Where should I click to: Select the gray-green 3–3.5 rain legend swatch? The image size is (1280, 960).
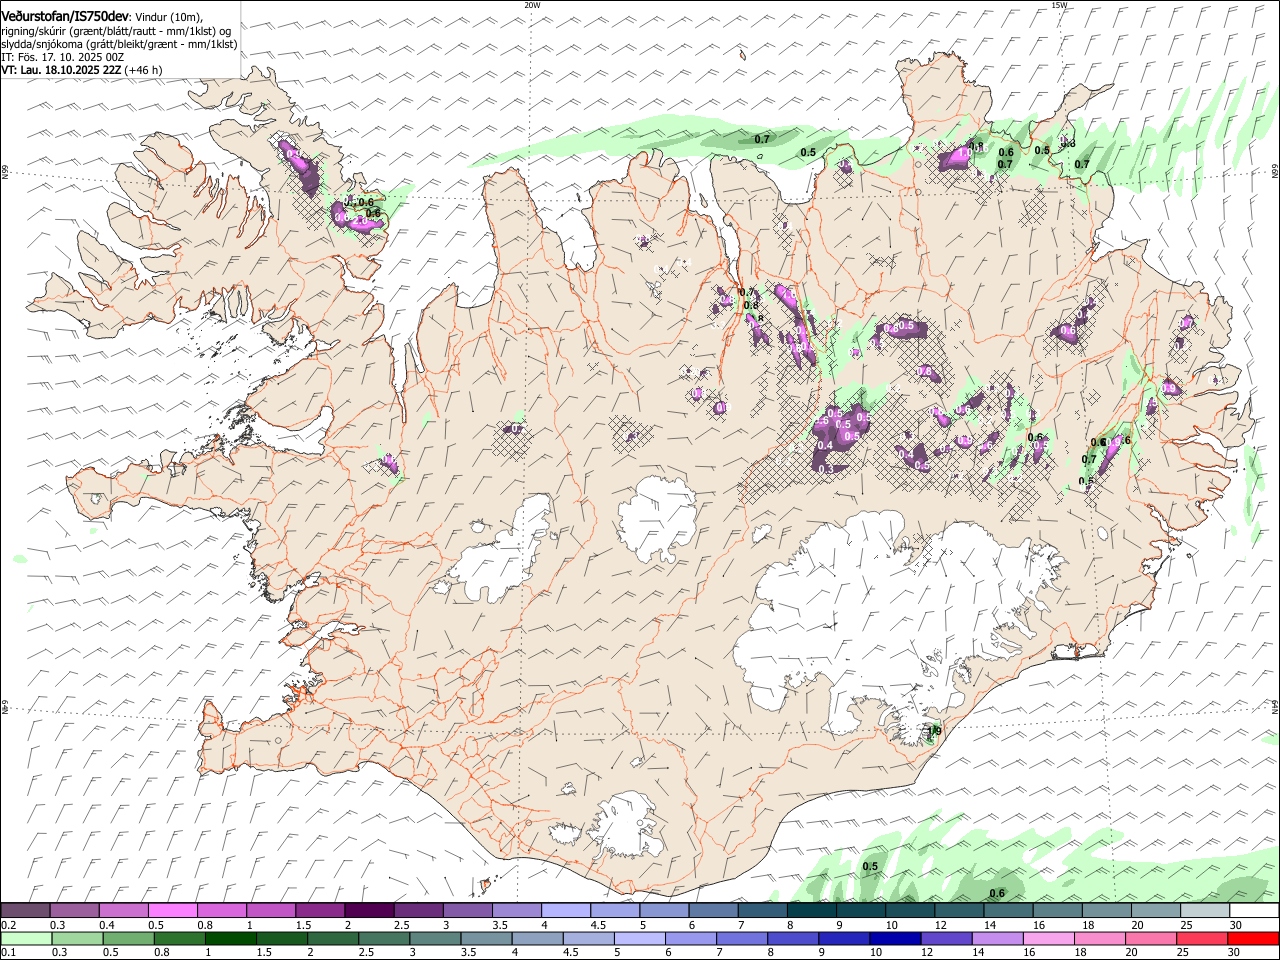(435, 939)
